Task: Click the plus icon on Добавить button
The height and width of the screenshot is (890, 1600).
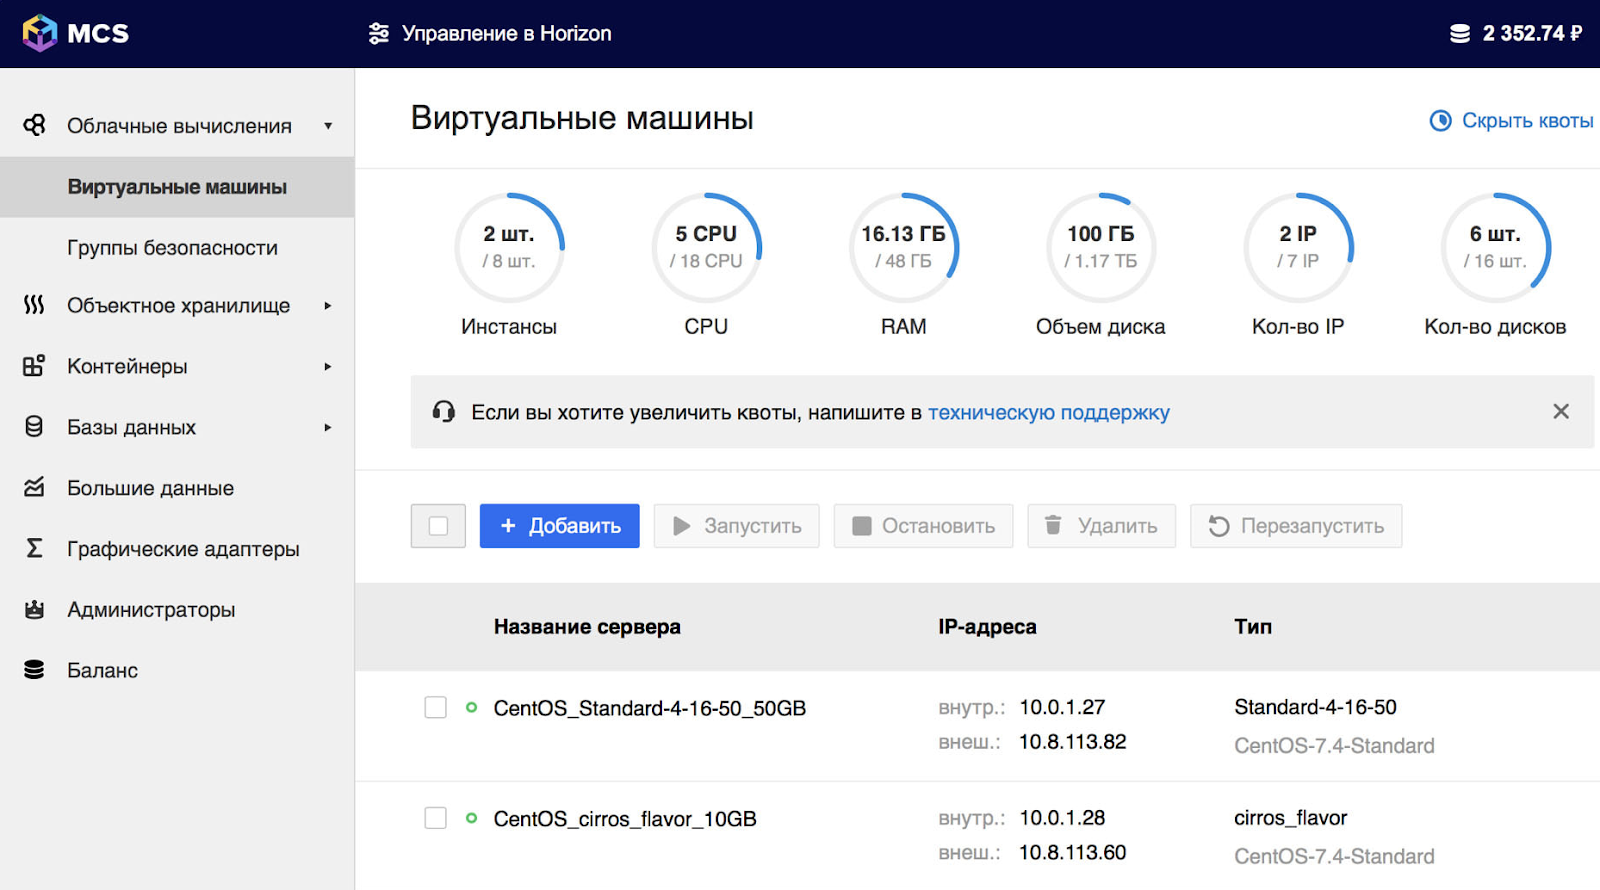Action: point(508,525)
